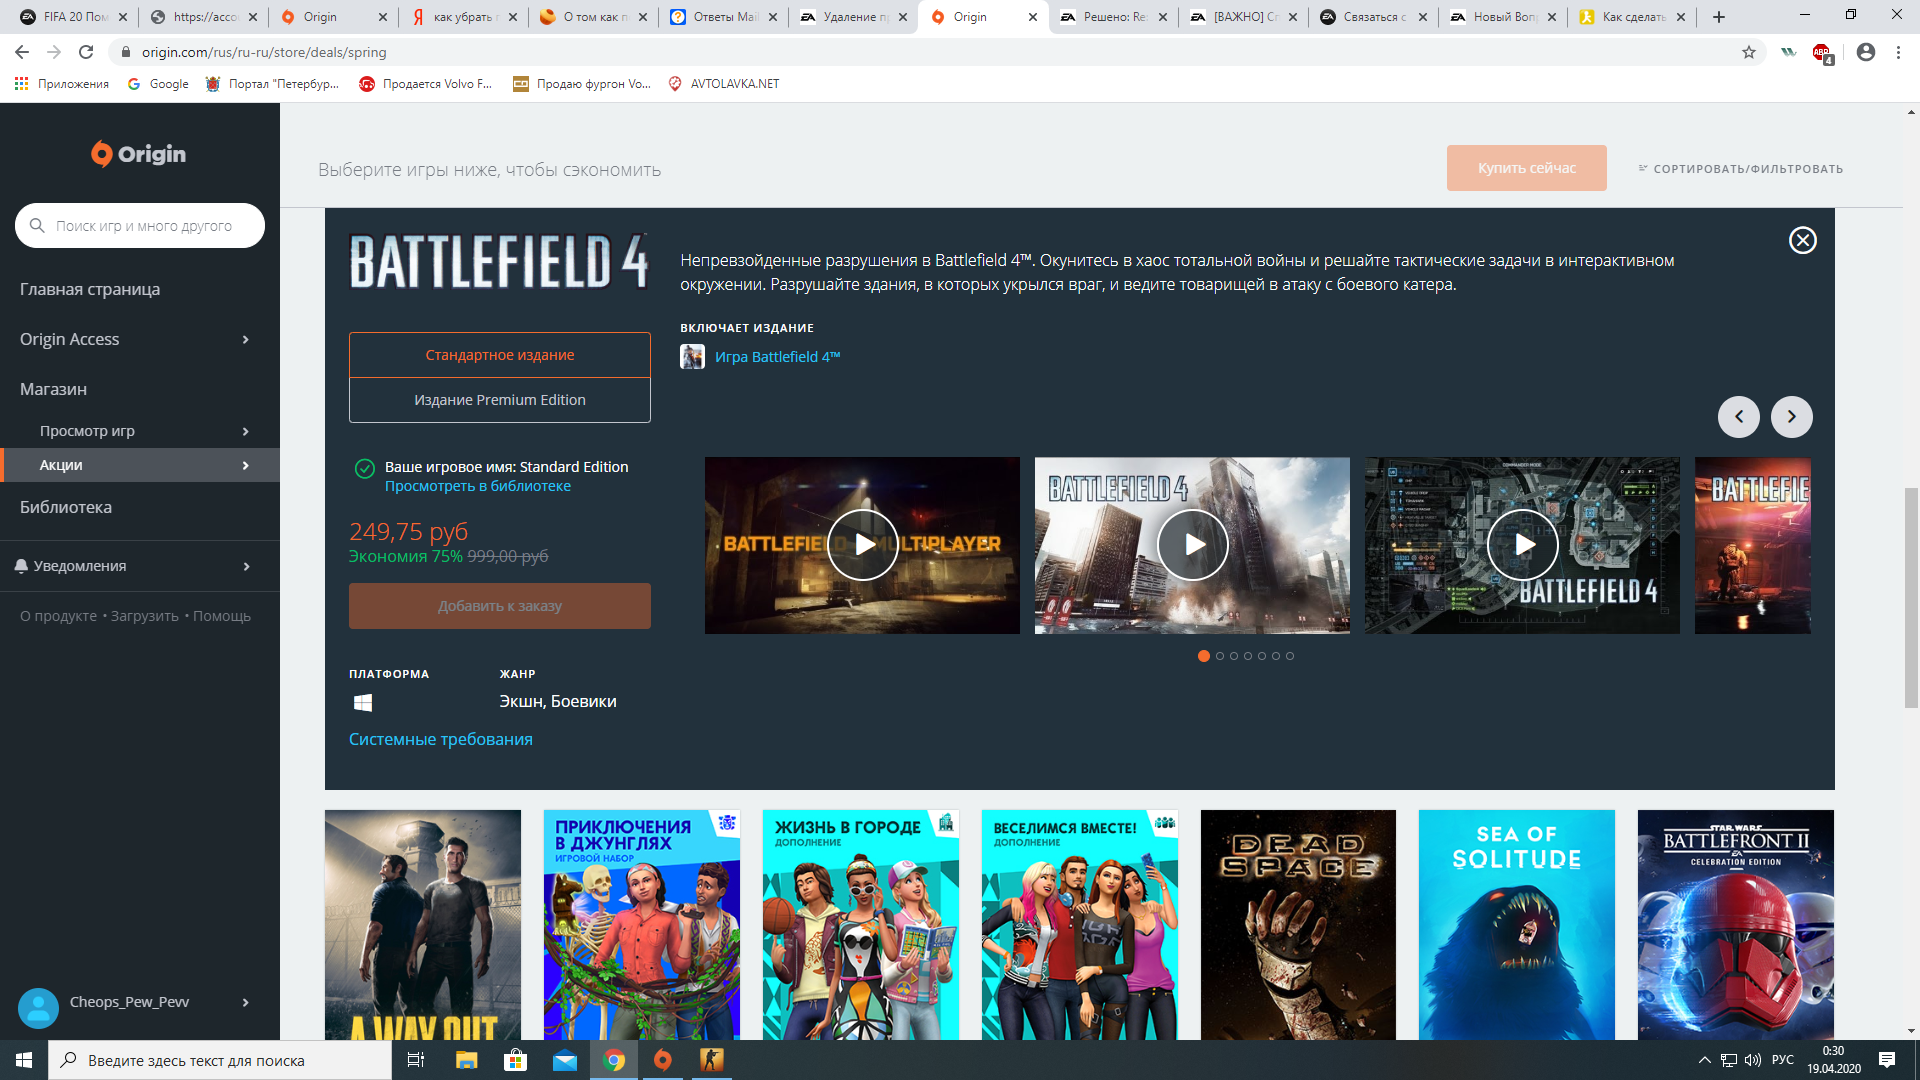Open Origin app from Windows taskbar
This screenshot has width=1920, height=1080.
[x=663, y=1060]
